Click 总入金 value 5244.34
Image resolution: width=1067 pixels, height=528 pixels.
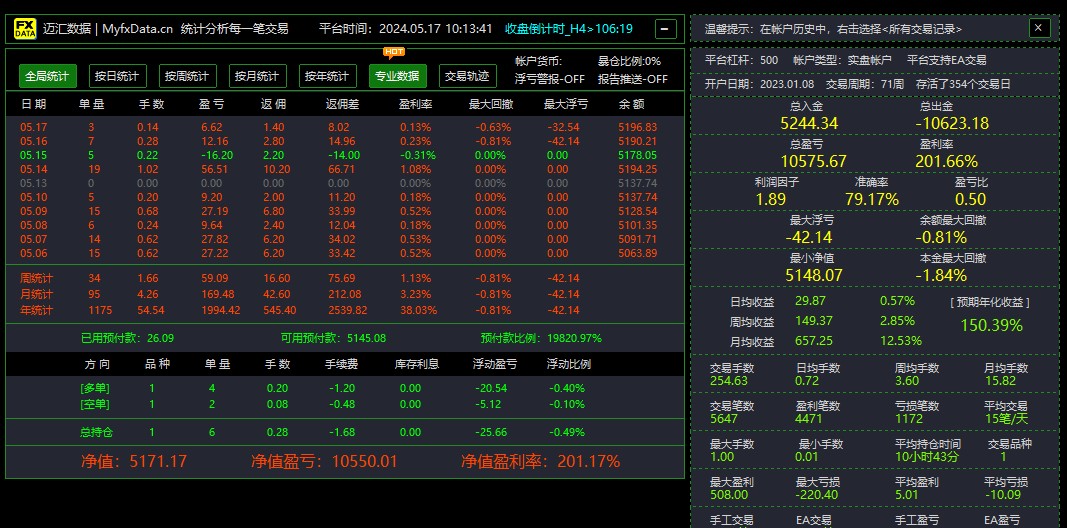809,123
